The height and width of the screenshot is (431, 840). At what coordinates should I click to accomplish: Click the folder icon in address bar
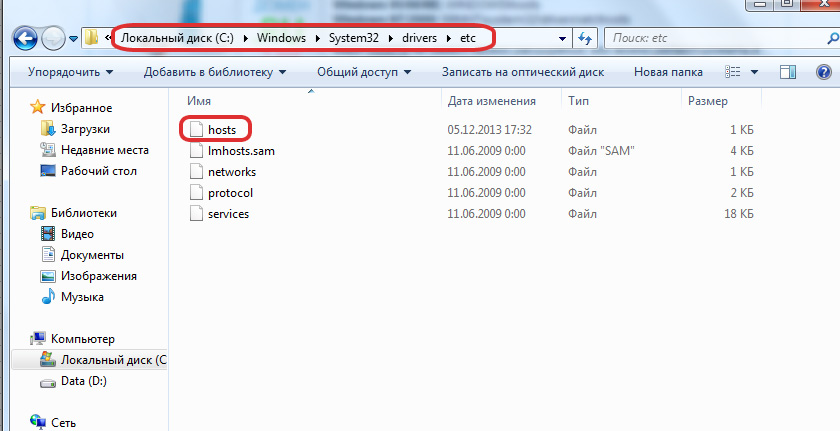click(92, 37)
